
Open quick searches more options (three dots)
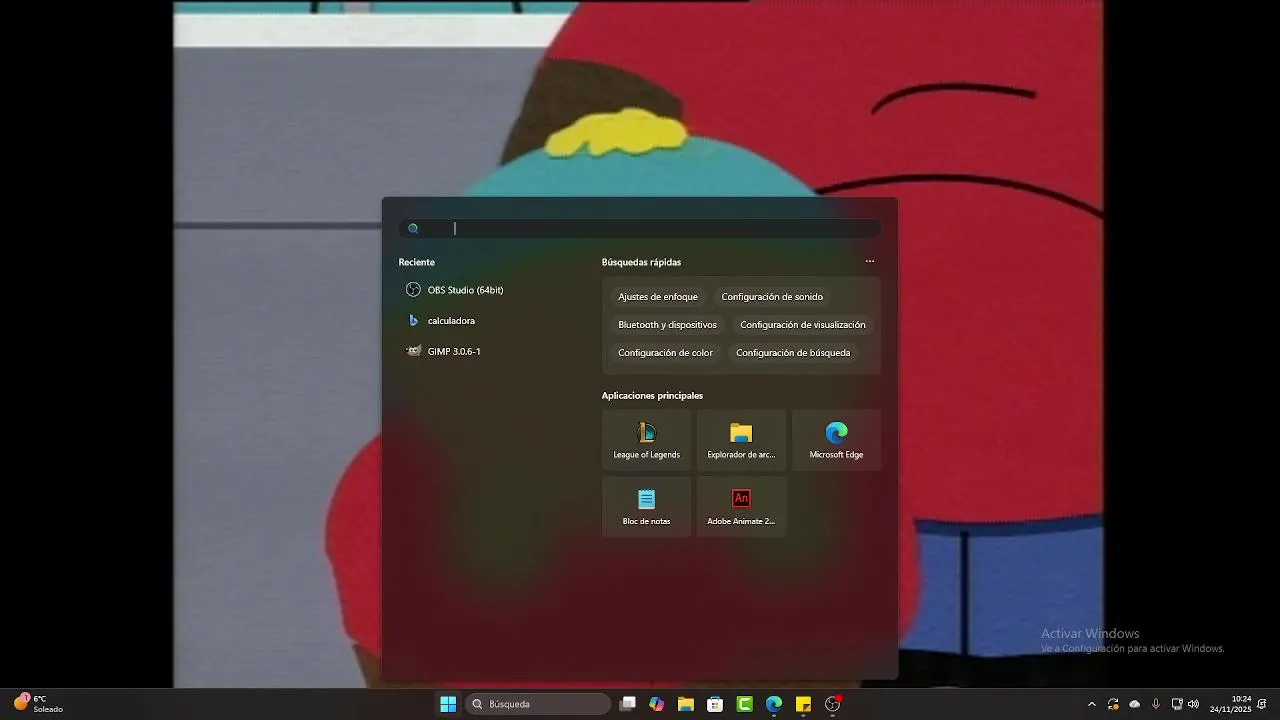click(870, 262)
